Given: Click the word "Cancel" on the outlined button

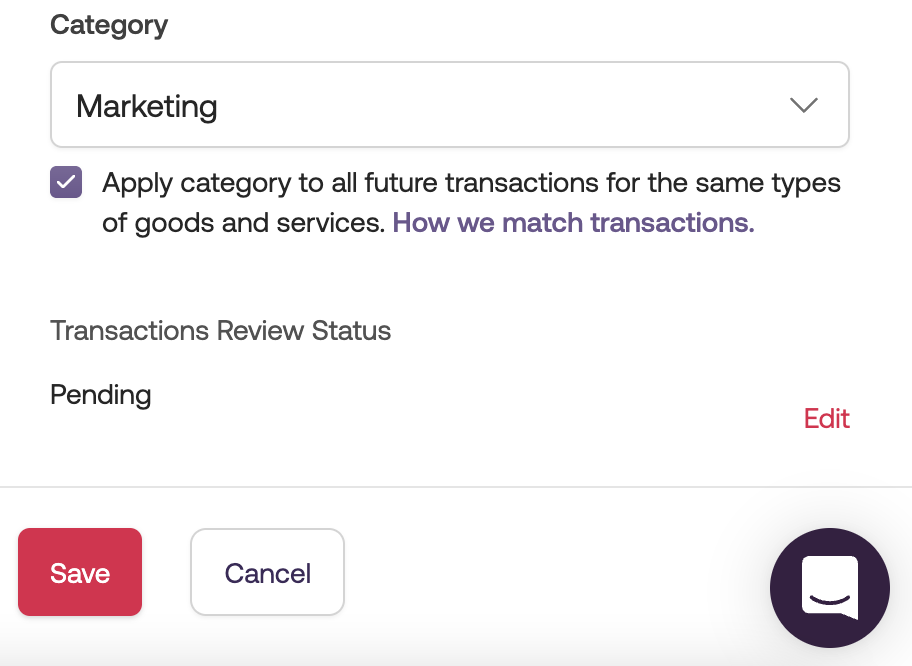Looking at the screenshot, I should pos(267,573).
